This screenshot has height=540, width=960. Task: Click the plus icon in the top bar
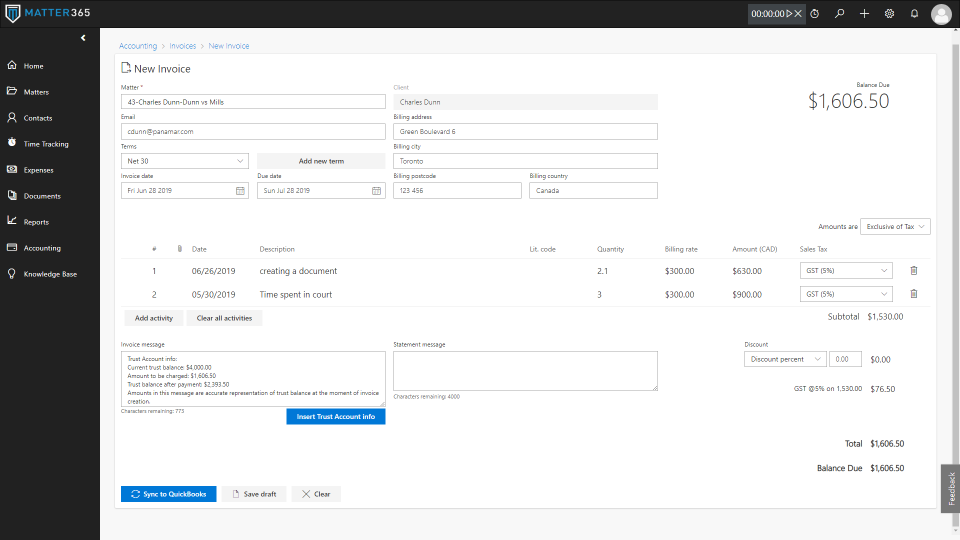[x=864, y=14]
